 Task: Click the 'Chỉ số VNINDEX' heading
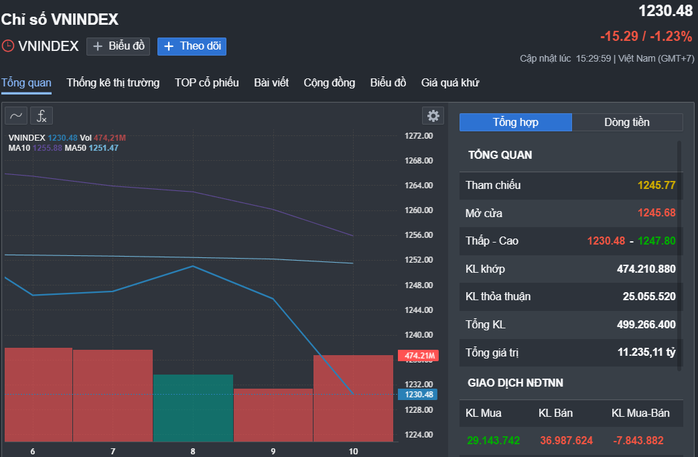[60, 20]
